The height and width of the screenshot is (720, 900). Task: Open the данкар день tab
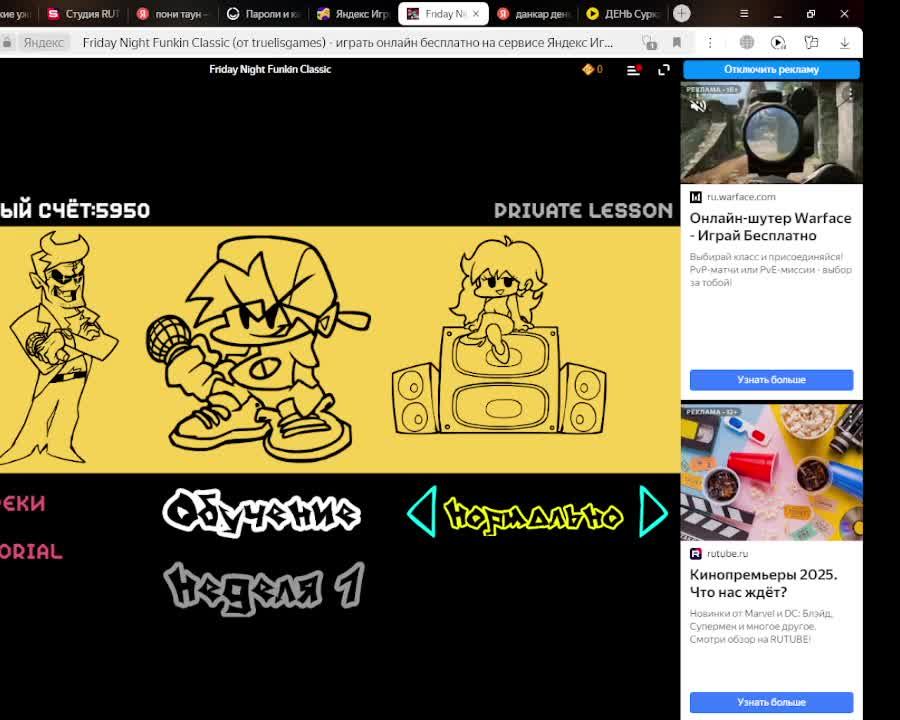pos(533,14)
